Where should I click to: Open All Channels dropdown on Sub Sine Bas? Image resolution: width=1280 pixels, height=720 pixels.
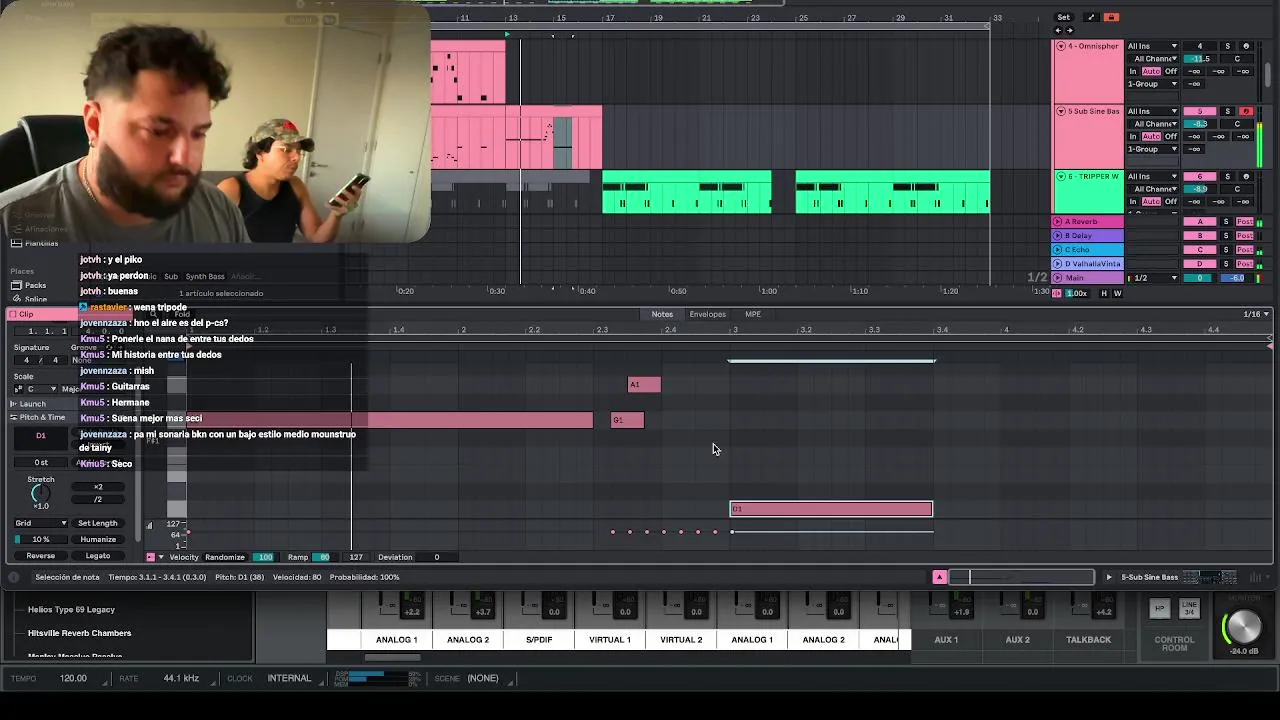(x=1153, y=124)
